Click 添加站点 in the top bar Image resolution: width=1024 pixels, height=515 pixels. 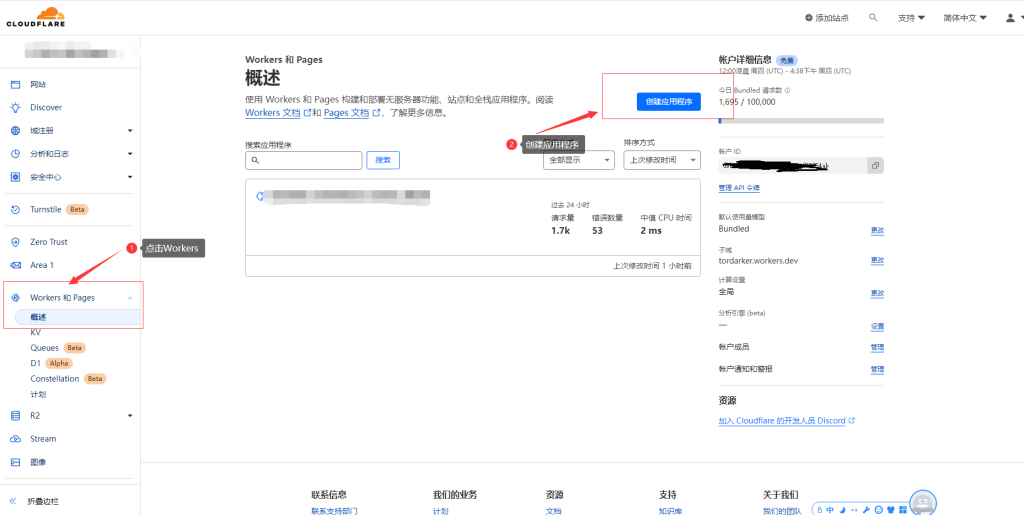tap(827, 18)
